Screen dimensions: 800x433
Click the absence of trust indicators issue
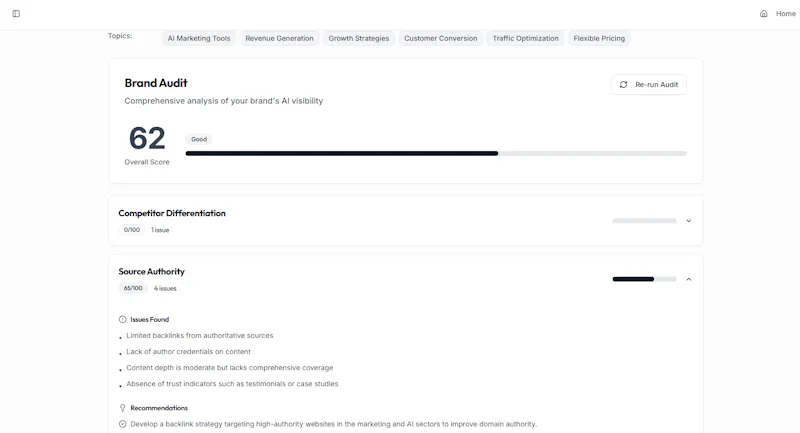[x=232, y=384]
